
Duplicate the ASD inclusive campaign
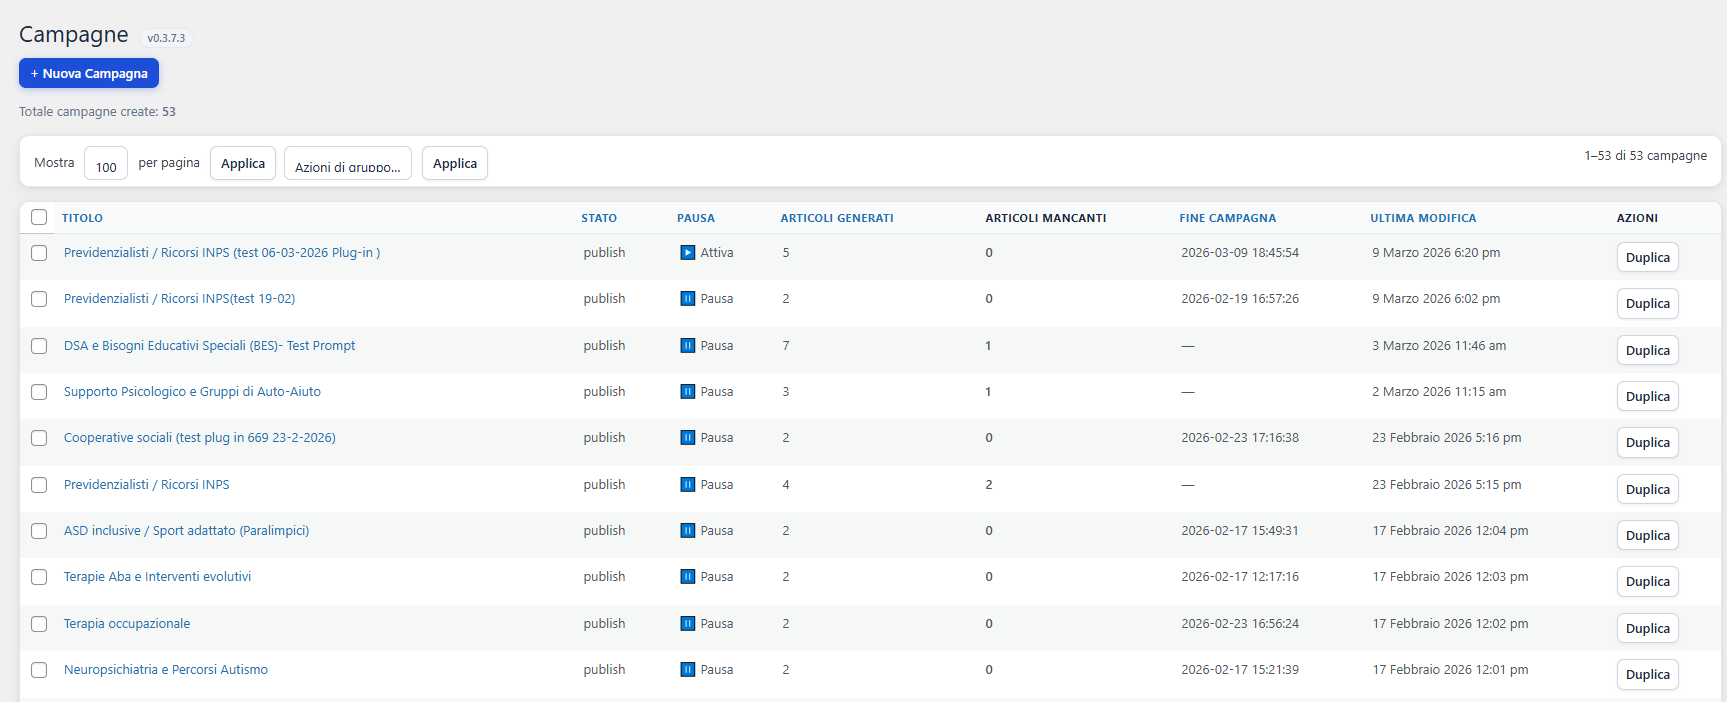(1647, 535)
